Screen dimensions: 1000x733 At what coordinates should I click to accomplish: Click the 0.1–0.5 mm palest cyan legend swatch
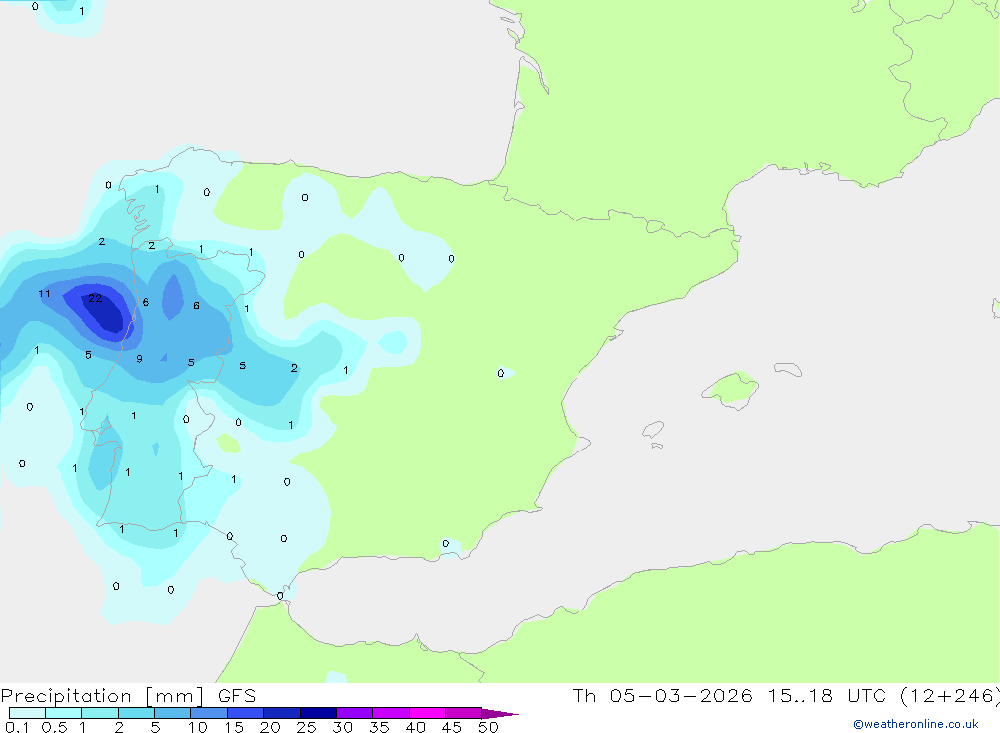click(x=27, y=713)
